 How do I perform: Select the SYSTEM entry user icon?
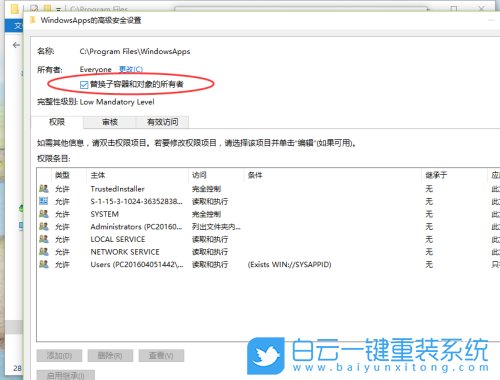tap(44, 214)
